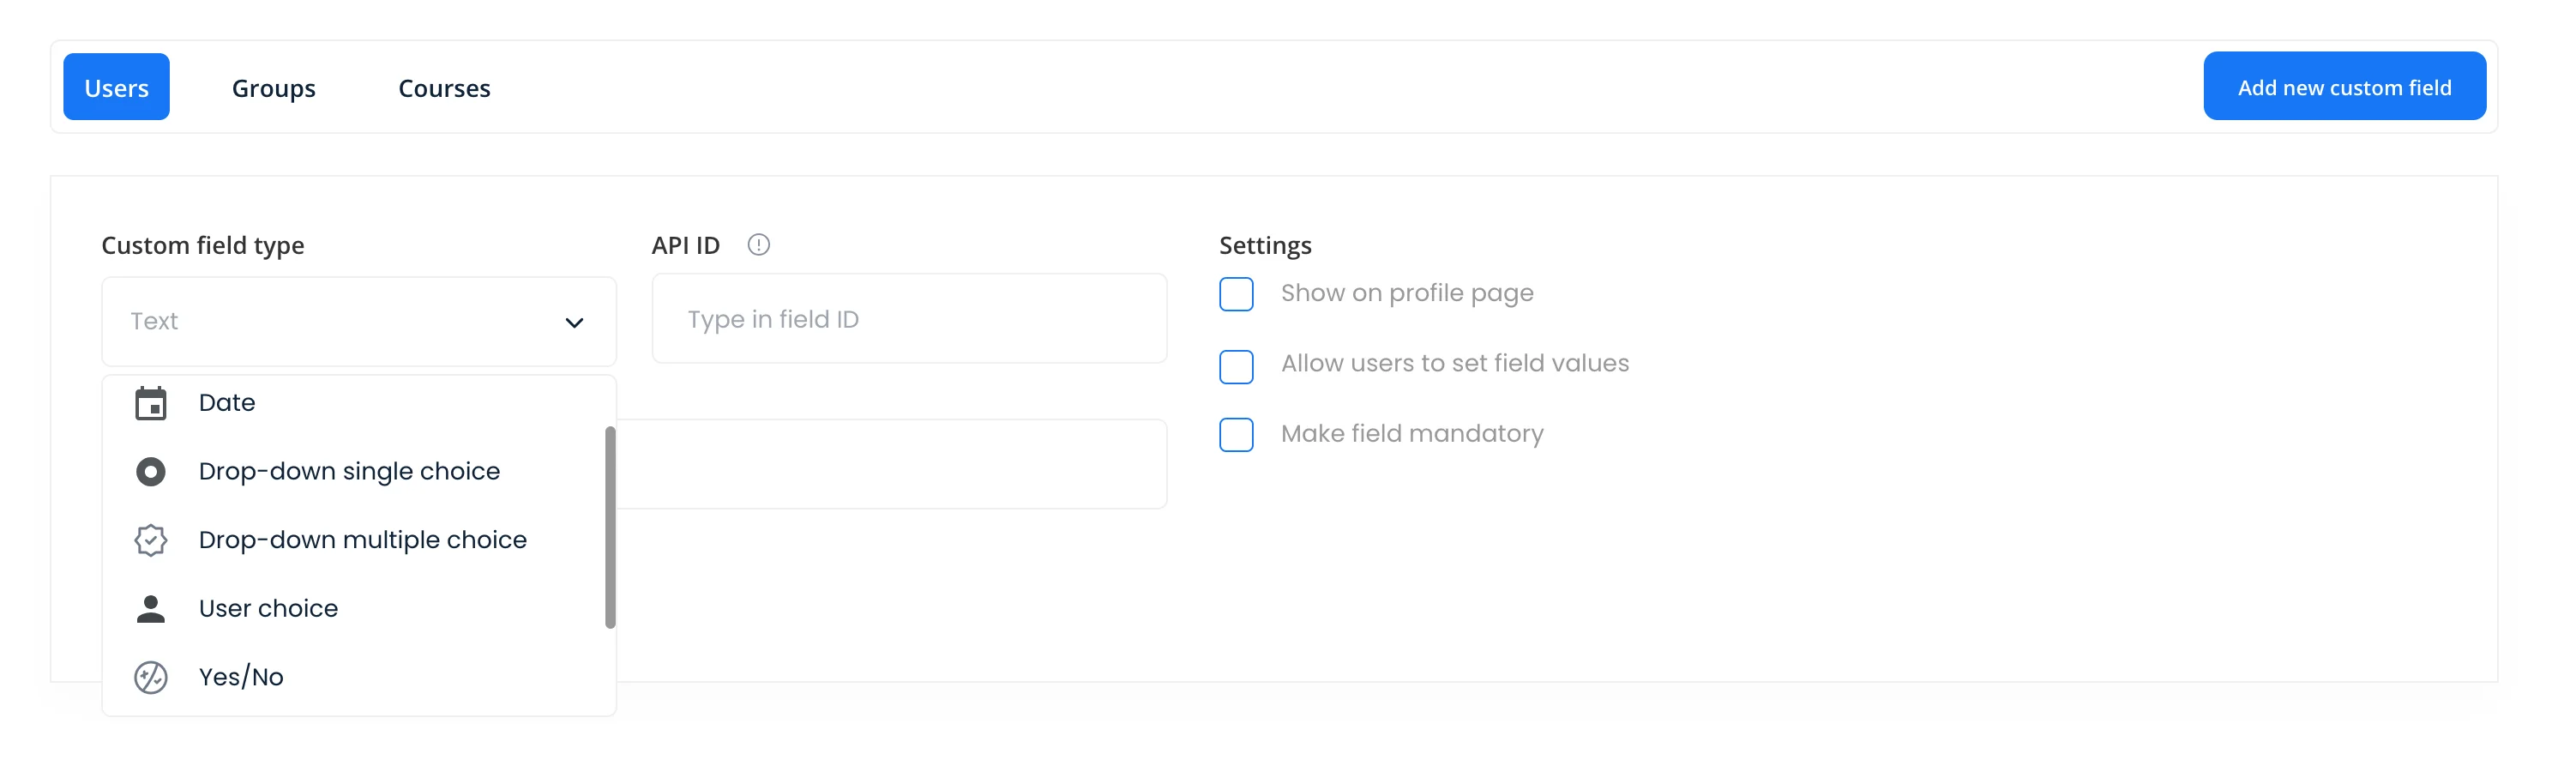The height and width of the screenshot is (784, 2576).
Task: Choose Drop-down multiple choice option
Action: pos(362,540)
